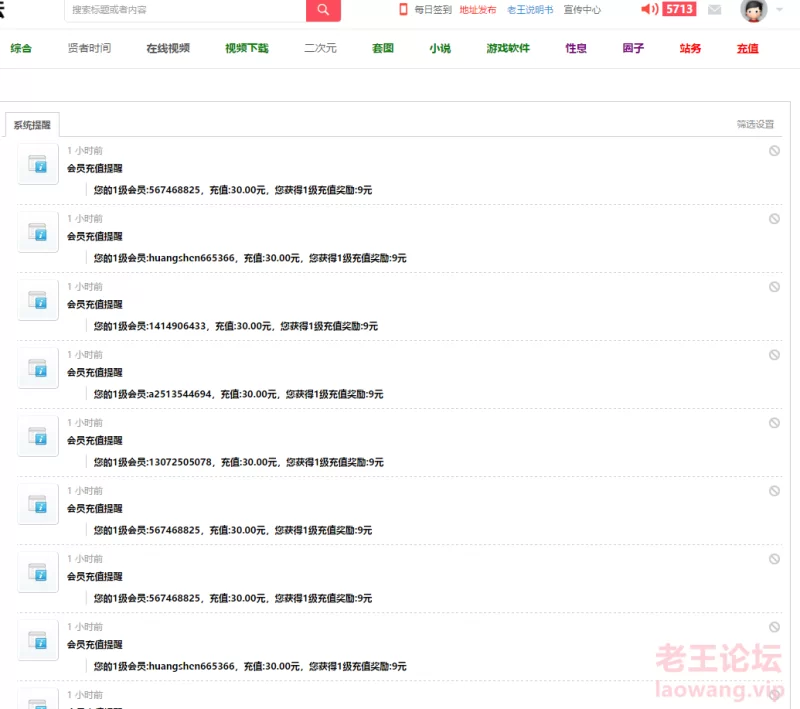Select the 小说 navigation item
Viewport: 800px width, 709px height.
click(x=440, y=48)
